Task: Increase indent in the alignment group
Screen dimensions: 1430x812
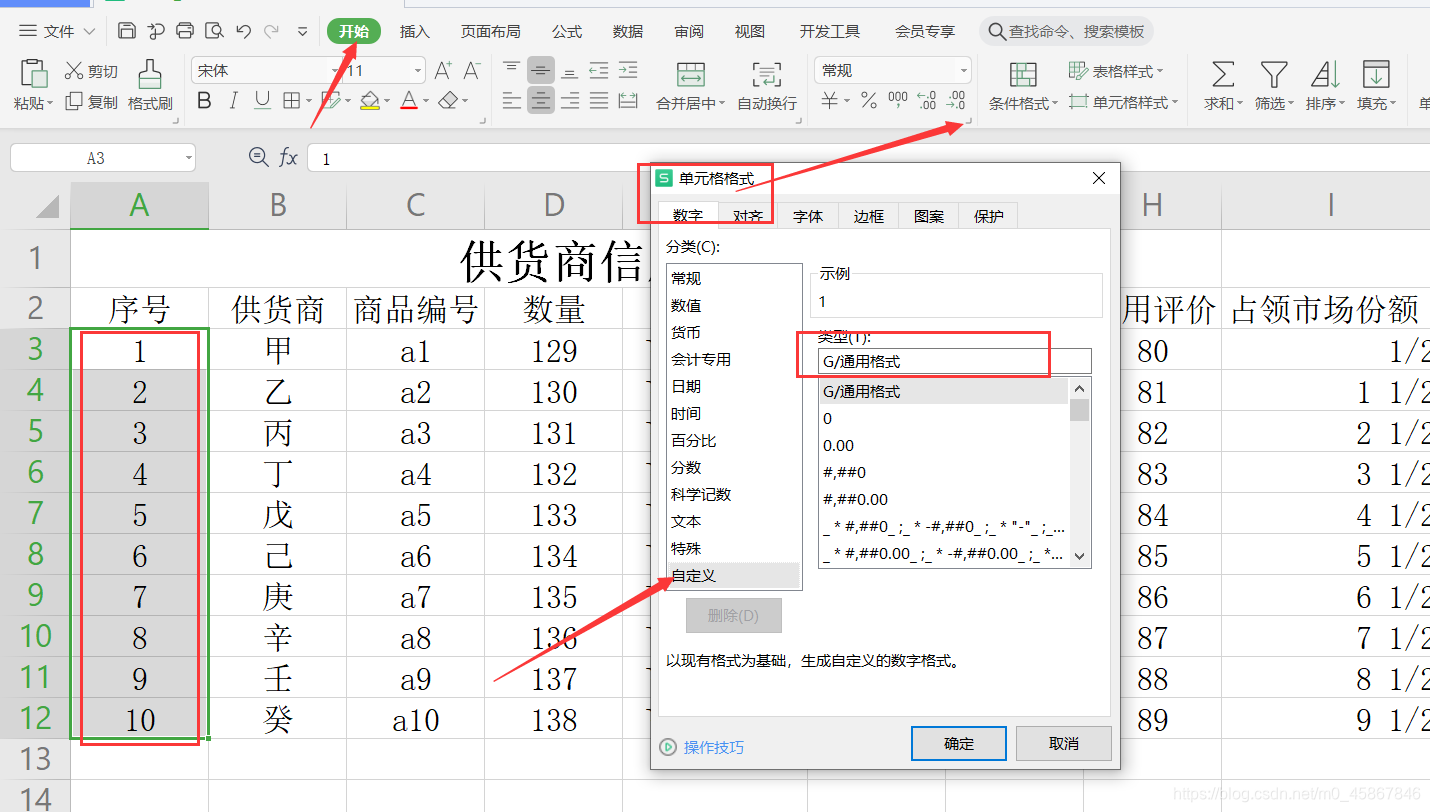Action: 628,70
